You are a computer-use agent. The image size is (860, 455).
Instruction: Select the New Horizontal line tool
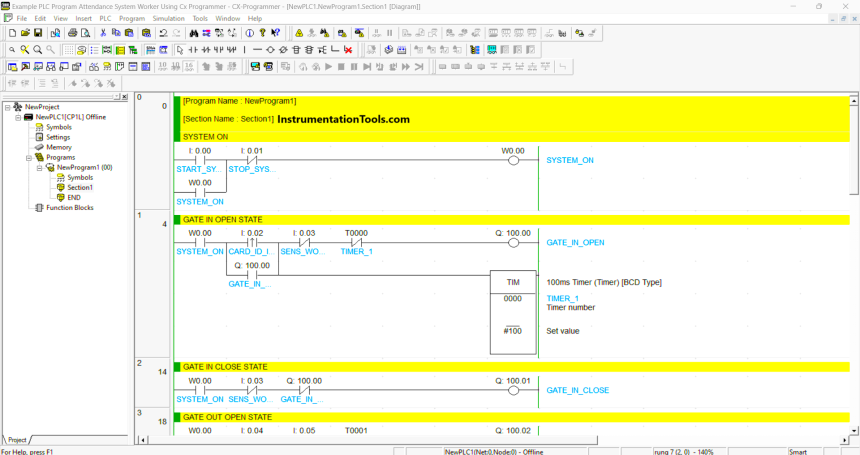click(257, 50)
